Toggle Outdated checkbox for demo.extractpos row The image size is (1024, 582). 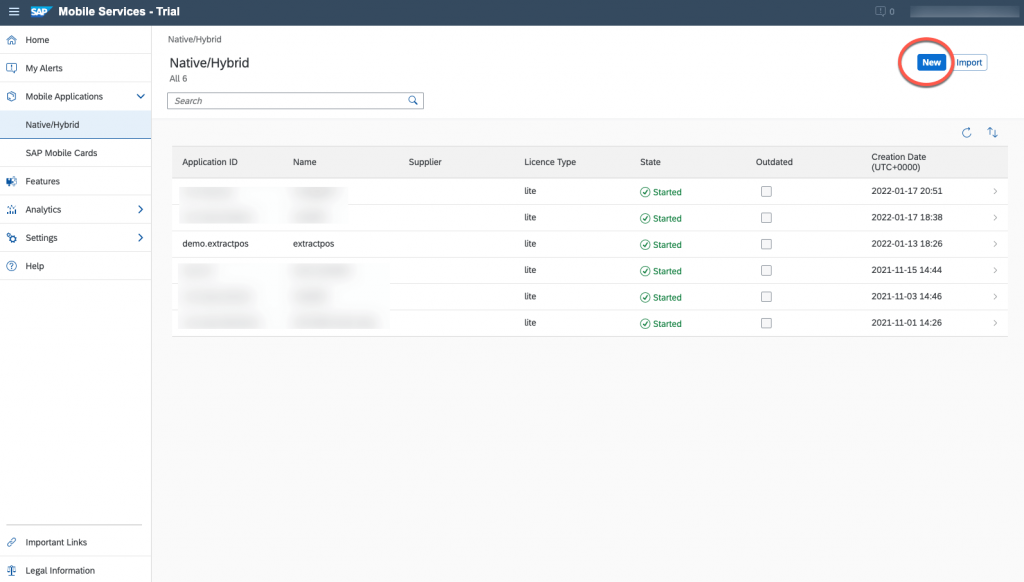pos(766,244)
